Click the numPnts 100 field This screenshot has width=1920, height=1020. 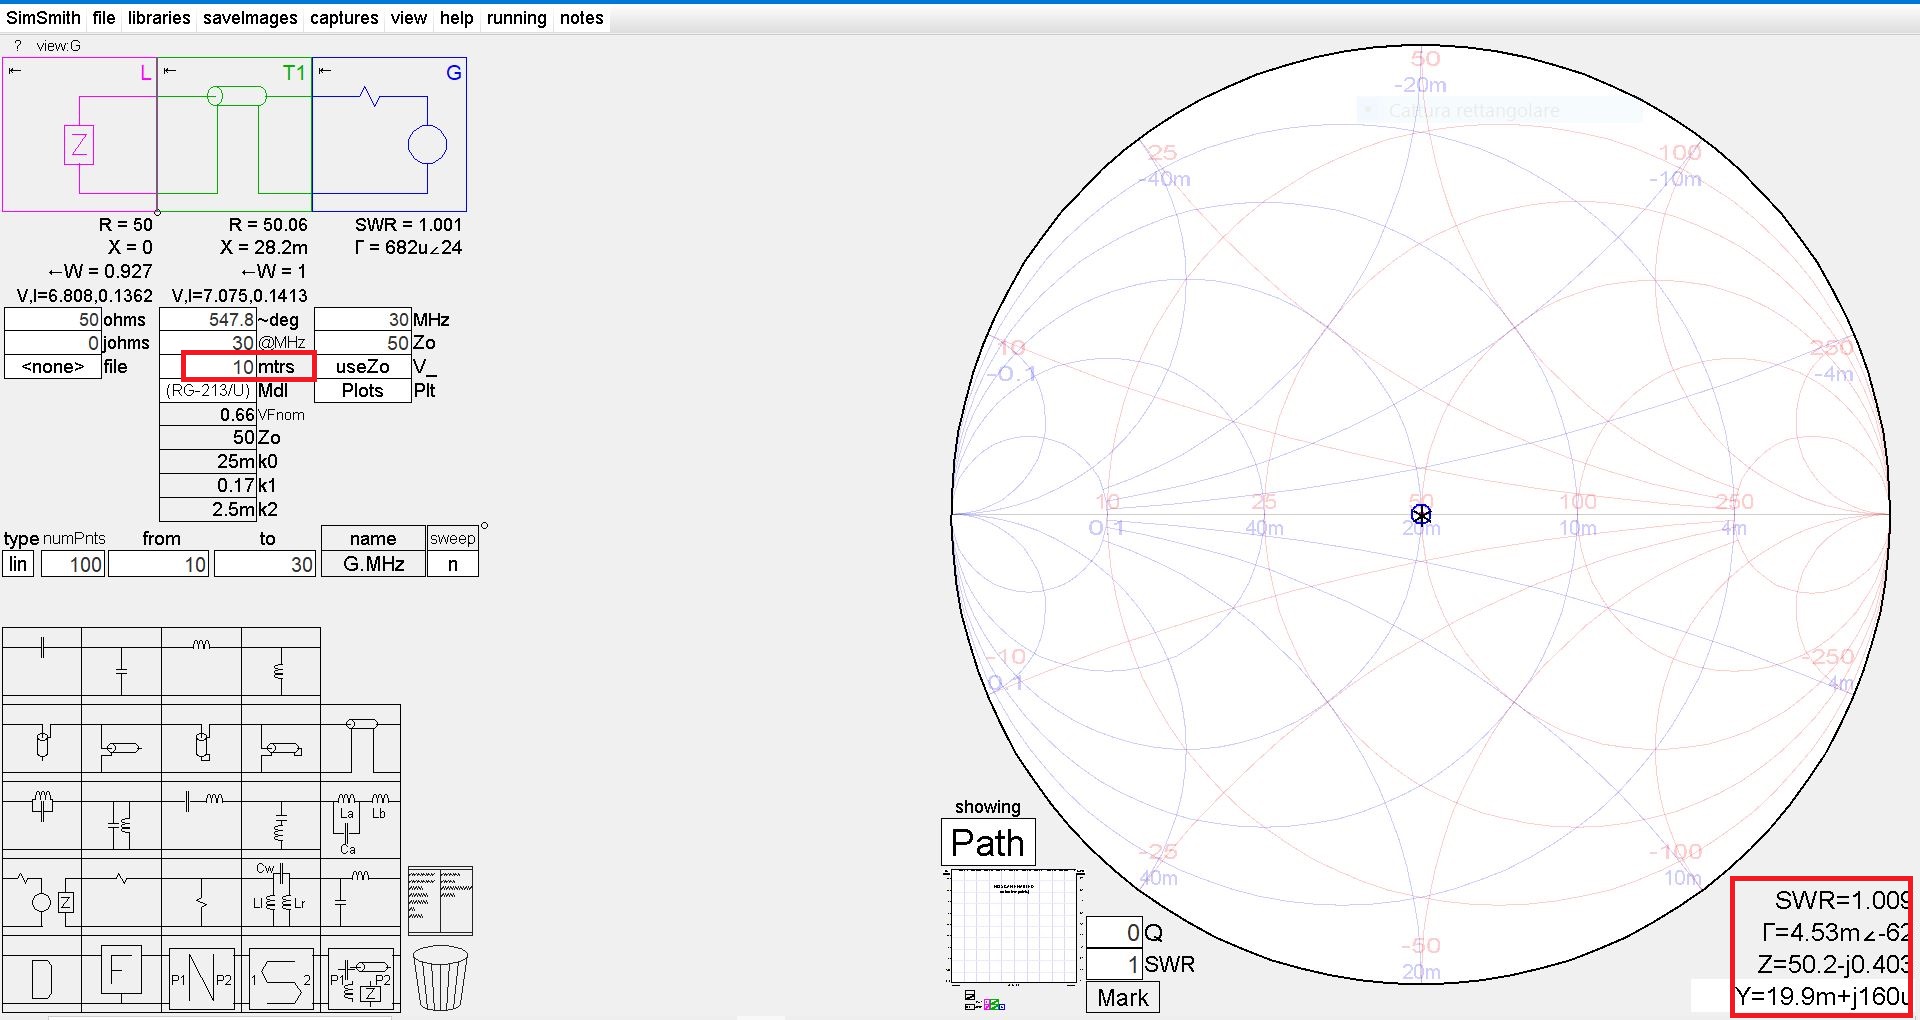[73, 564]
